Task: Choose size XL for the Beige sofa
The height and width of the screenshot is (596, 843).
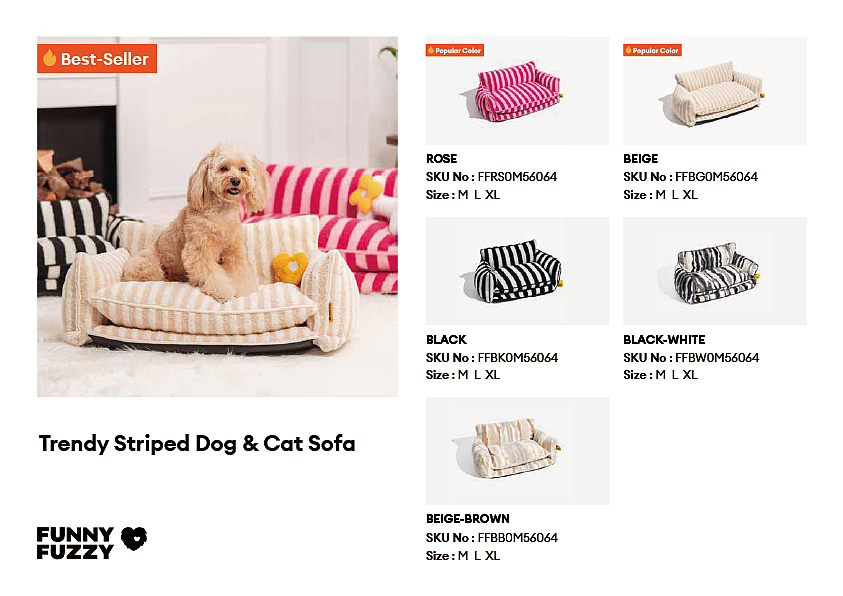Action: [690, 195]
